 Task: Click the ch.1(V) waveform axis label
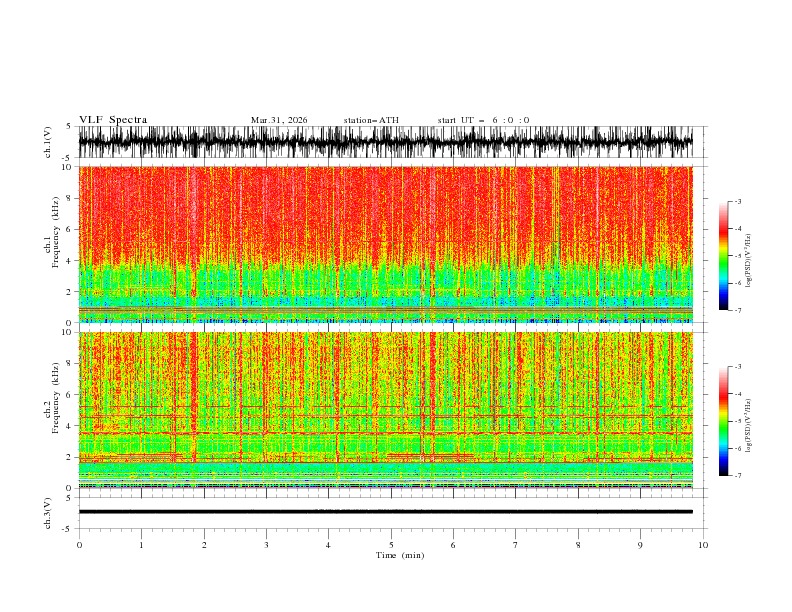click(48, 142)
